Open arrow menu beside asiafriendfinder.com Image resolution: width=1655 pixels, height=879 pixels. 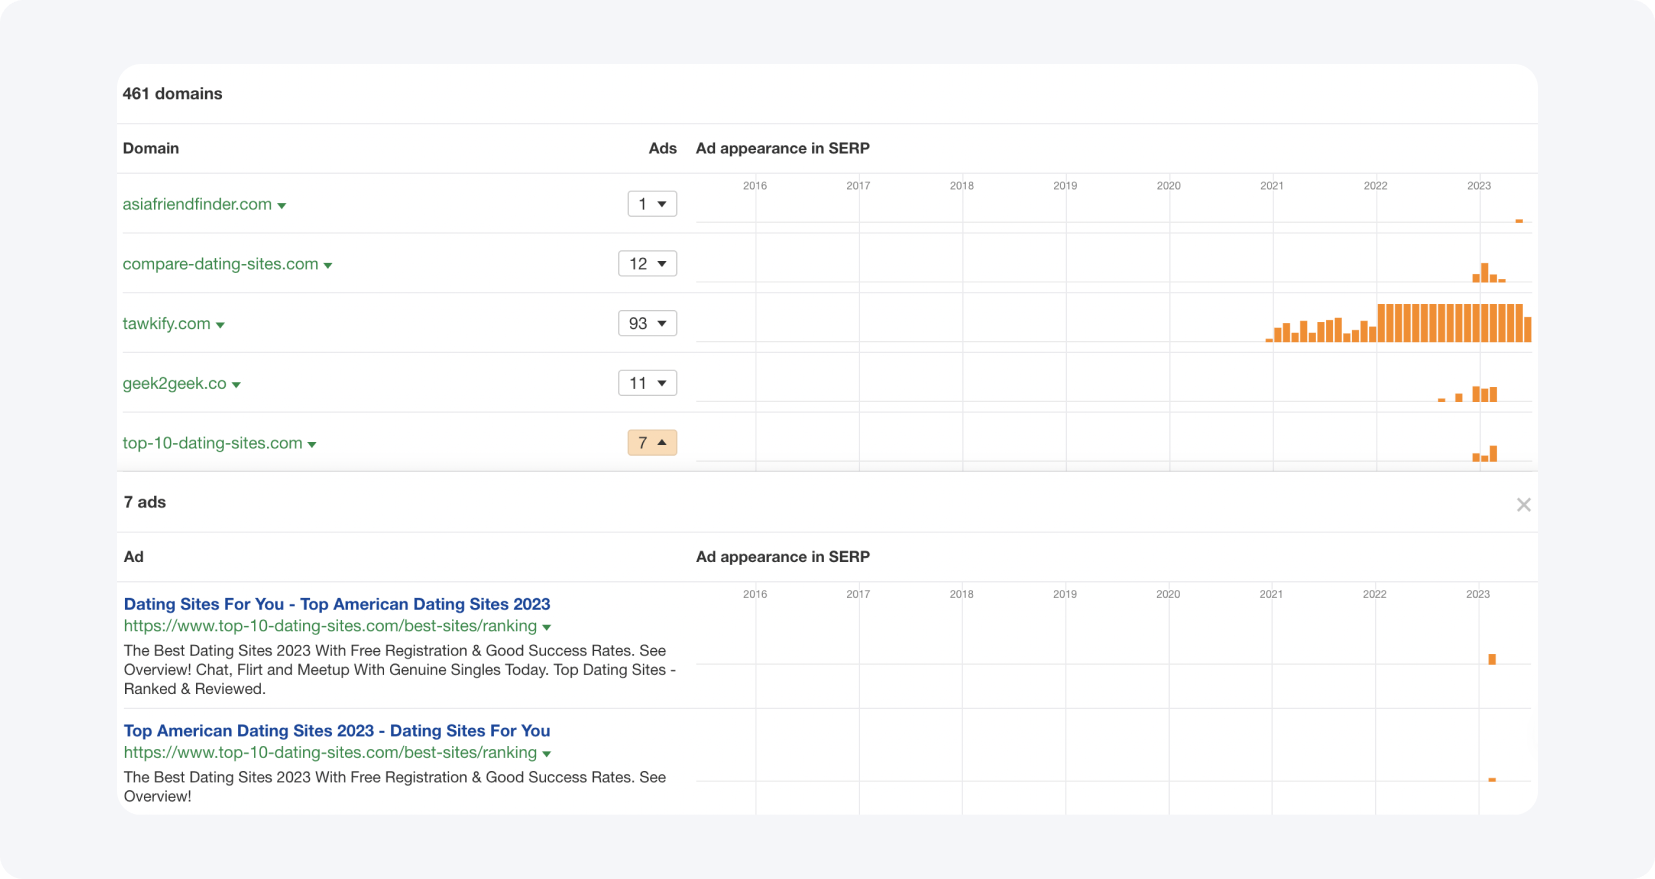(282, 206)
